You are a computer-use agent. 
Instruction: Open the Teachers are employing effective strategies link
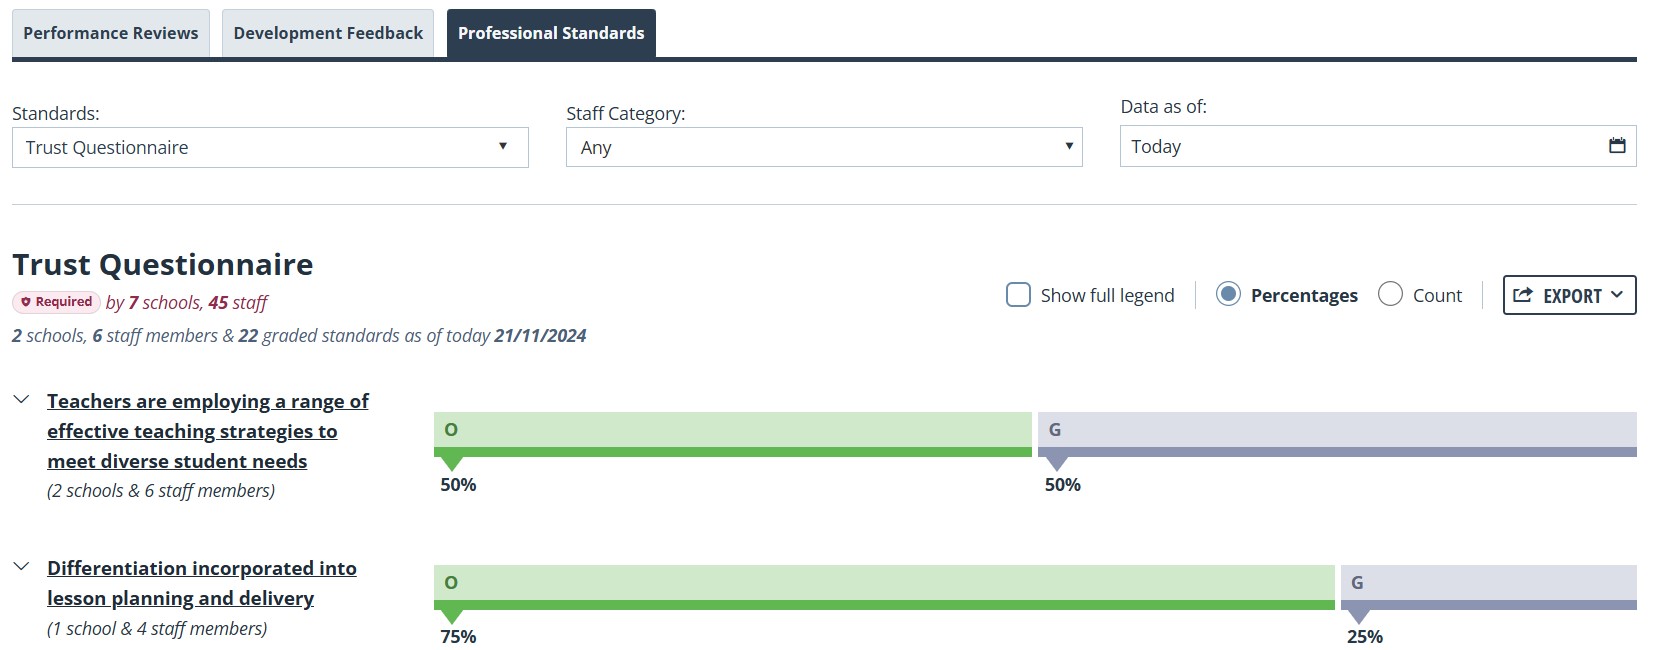pyautogui.click(x=208, y=431)
